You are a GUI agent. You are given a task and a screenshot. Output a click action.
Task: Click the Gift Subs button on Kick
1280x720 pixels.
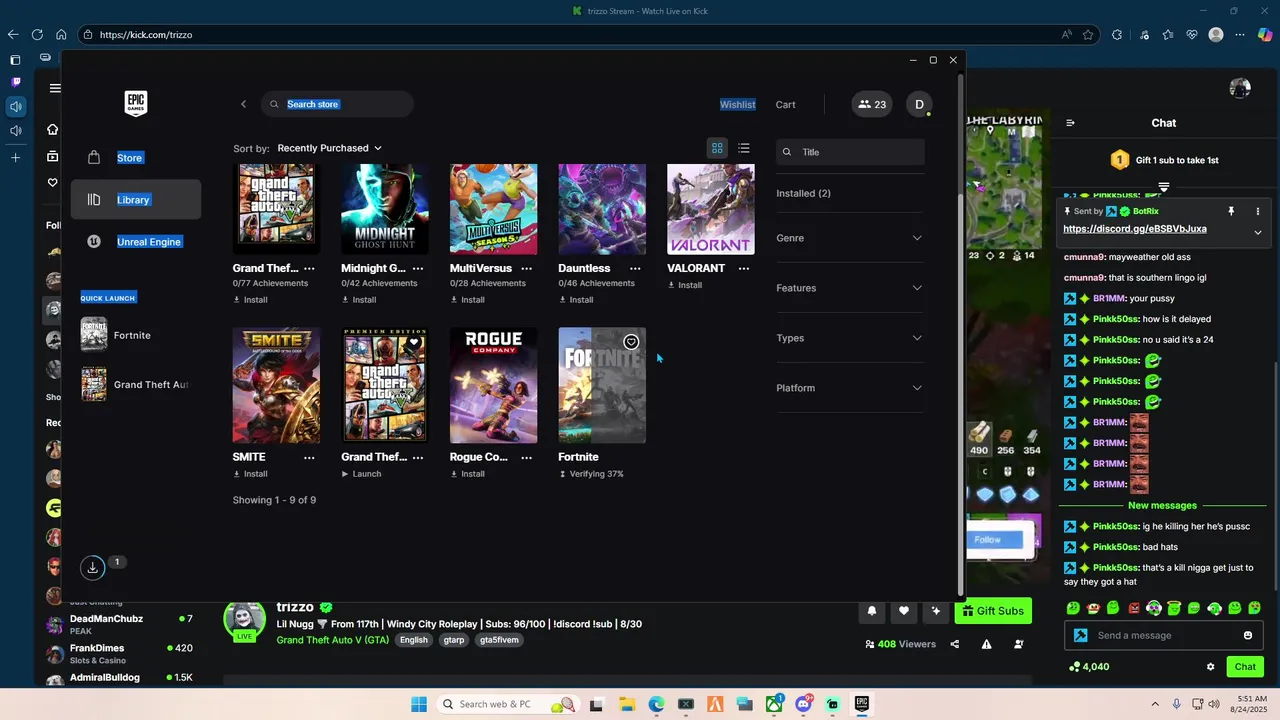[x=993, y=611]
